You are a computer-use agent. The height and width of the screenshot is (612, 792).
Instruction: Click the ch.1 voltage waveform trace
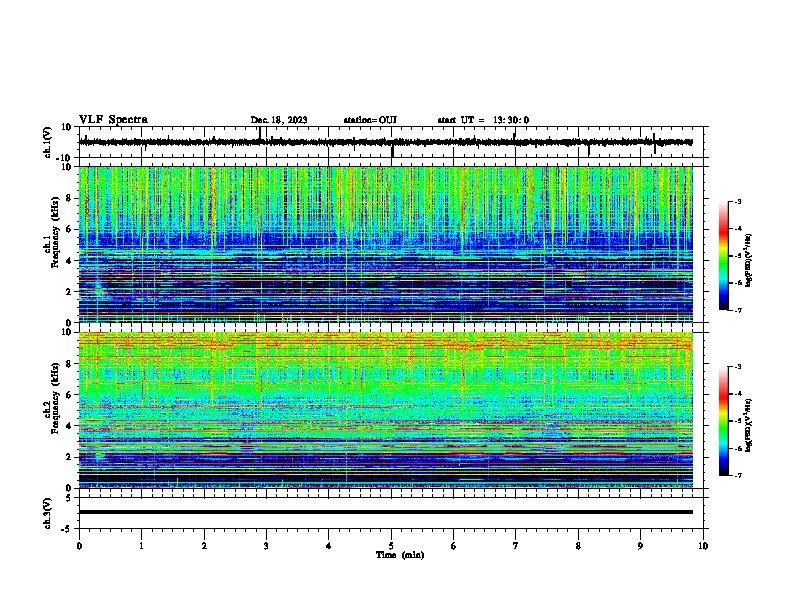385,142
